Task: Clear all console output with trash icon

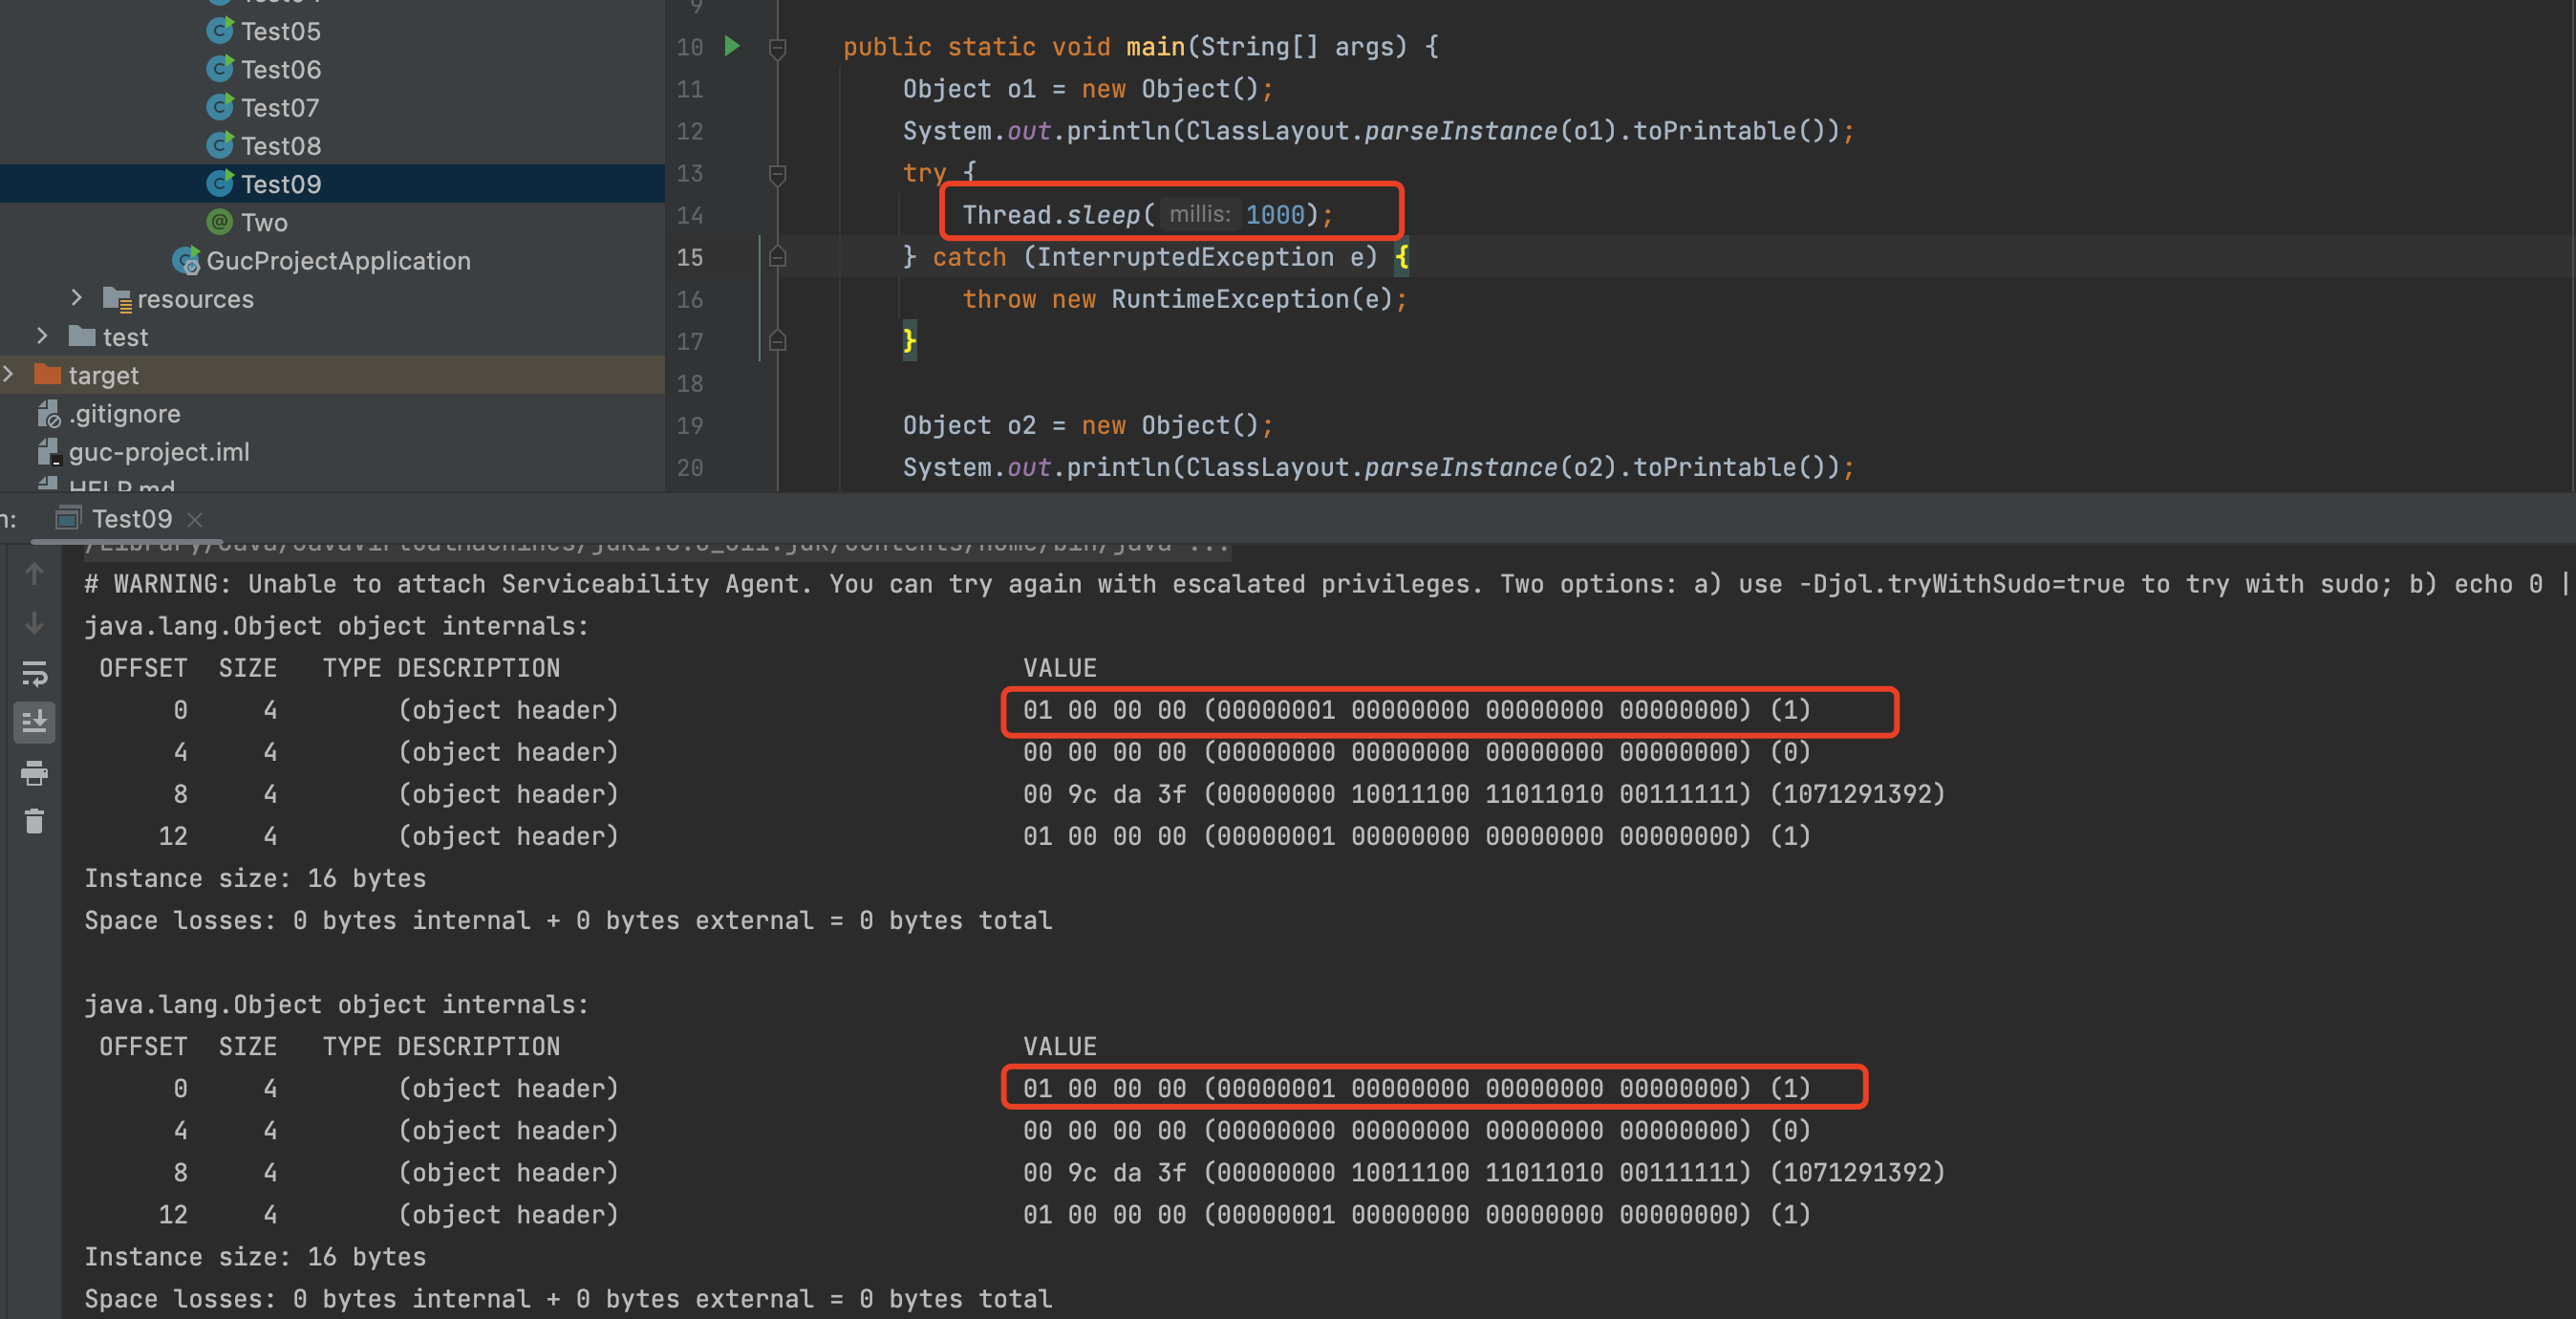Action: pyautogui.click(x=34, y=821)
